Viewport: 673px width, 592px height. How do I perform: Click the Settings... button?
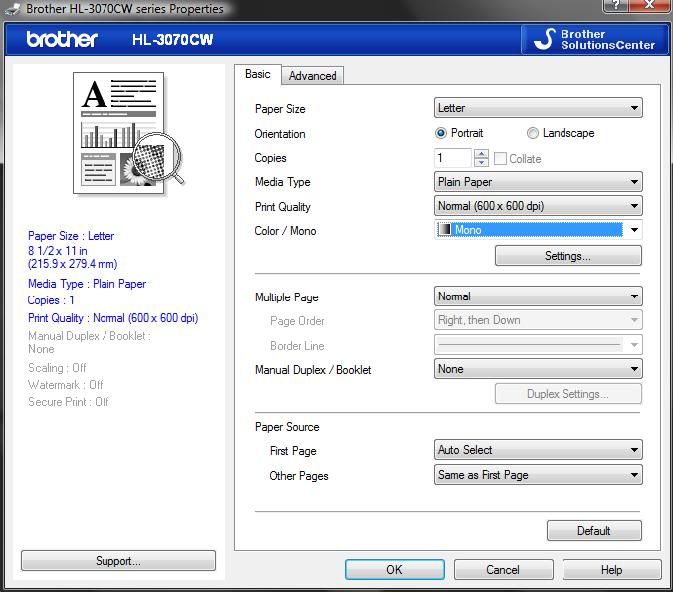(x=567, y=256)
